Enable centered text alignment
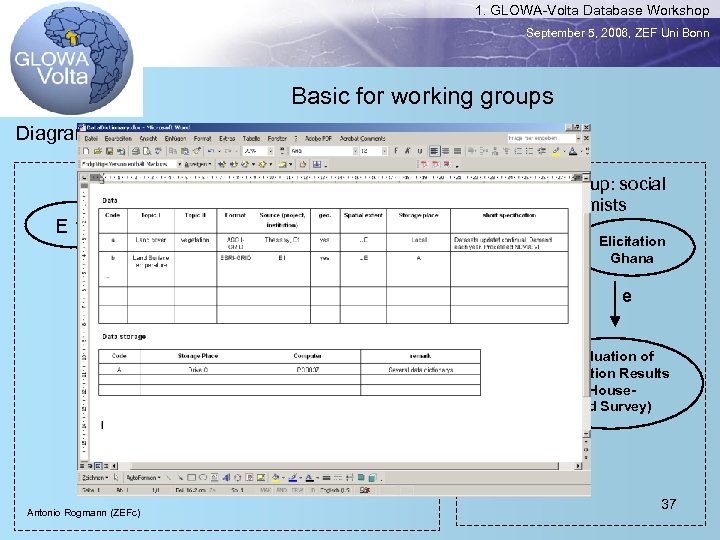This screenshot has height=540, width=720. pyautogui.click(x=445, y=151)
